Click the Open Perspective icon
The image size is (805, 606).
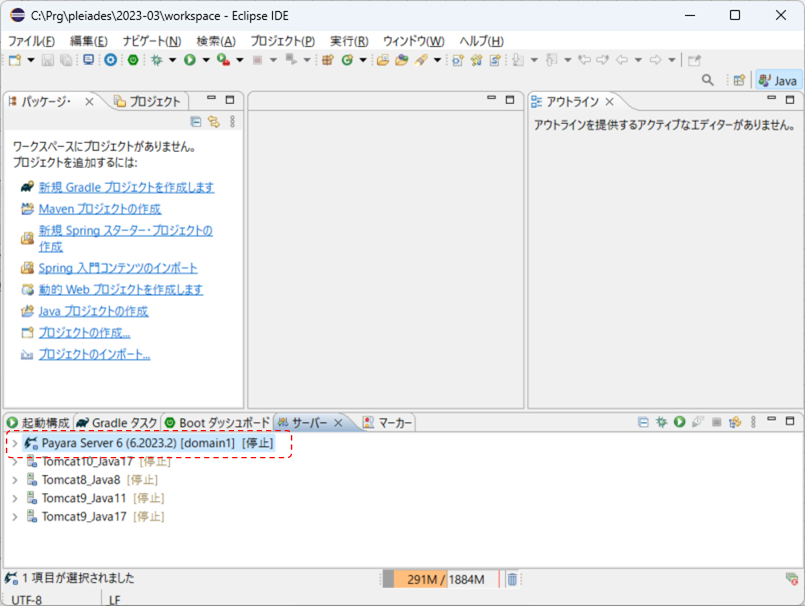pyautogui.click(x=739, y=80)
